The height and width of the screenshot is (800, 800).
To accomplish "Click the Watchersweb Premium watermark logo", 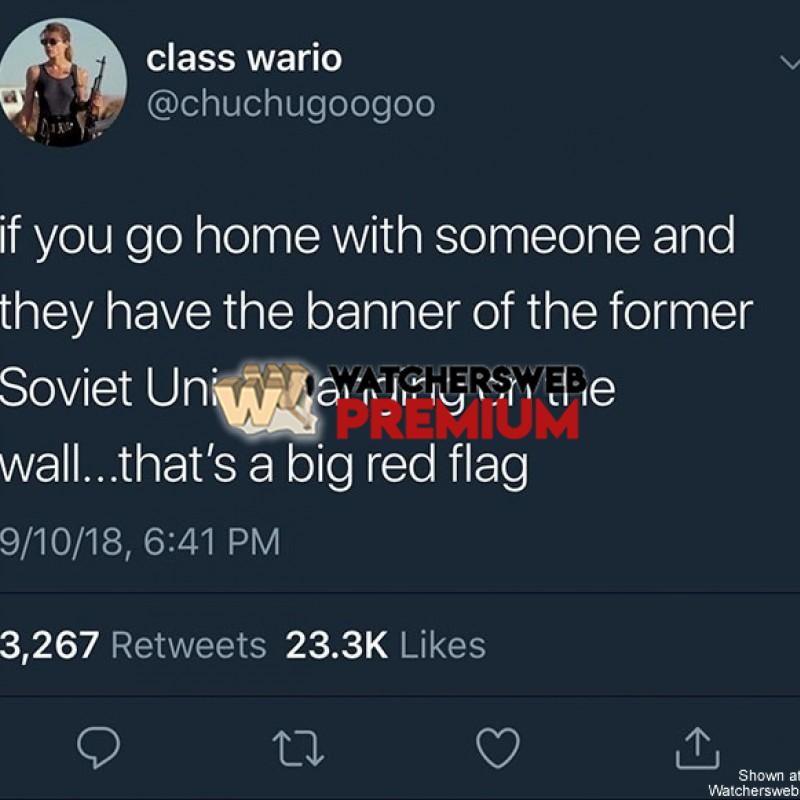I will tap(400, 401).
